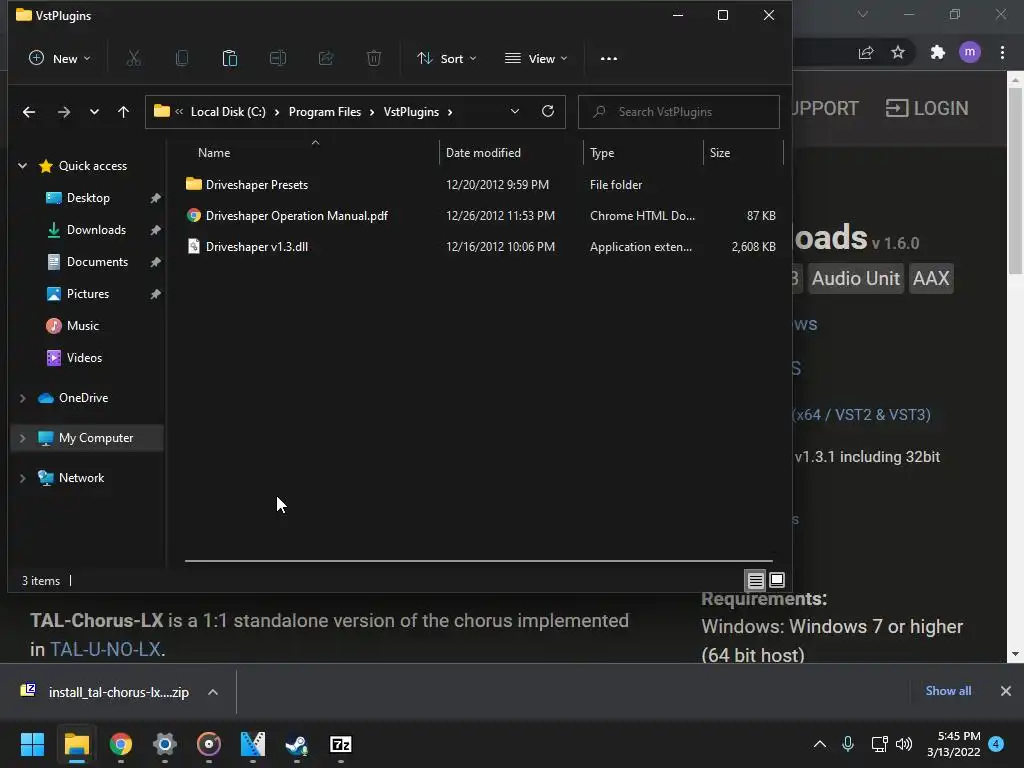The width and height of the screenshot is (1024, 768).
Task: Go forward with the right arrow button
Action: click(x=63, y=112)
